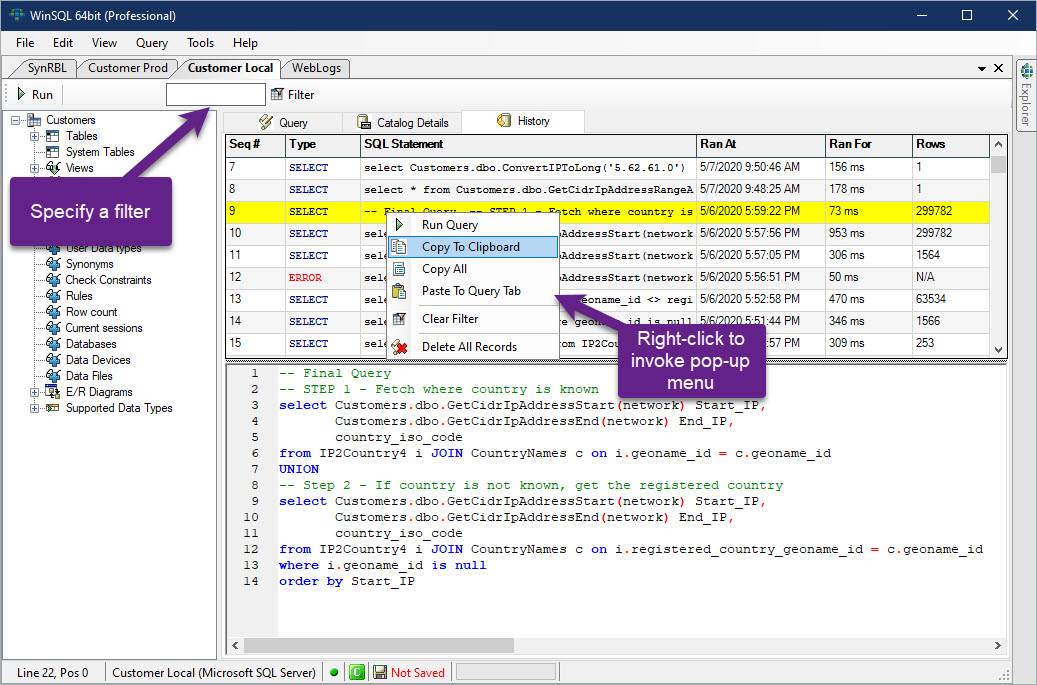Image resolution: width=1037 pixels, height=685 pixels.
Task: Sort history by Seq # column
Action: tap(255, 144)
